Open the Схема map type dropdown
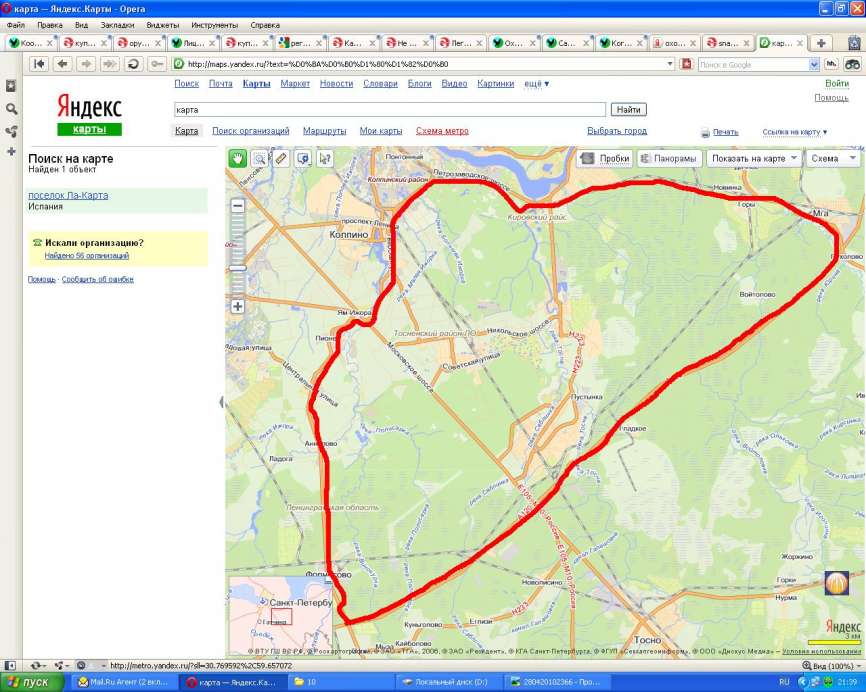This screenshot has width=866, height=692. tap(833, 158)
